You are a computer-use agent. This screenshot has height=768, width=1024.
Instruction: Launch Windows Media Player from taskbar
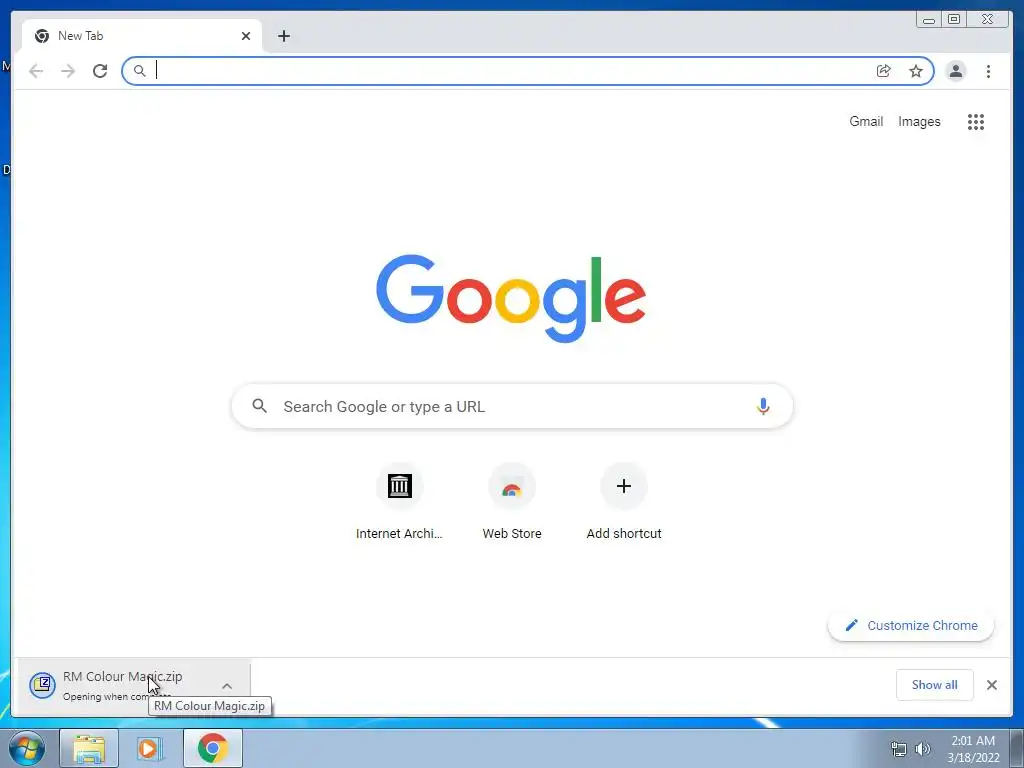(150, 748)
